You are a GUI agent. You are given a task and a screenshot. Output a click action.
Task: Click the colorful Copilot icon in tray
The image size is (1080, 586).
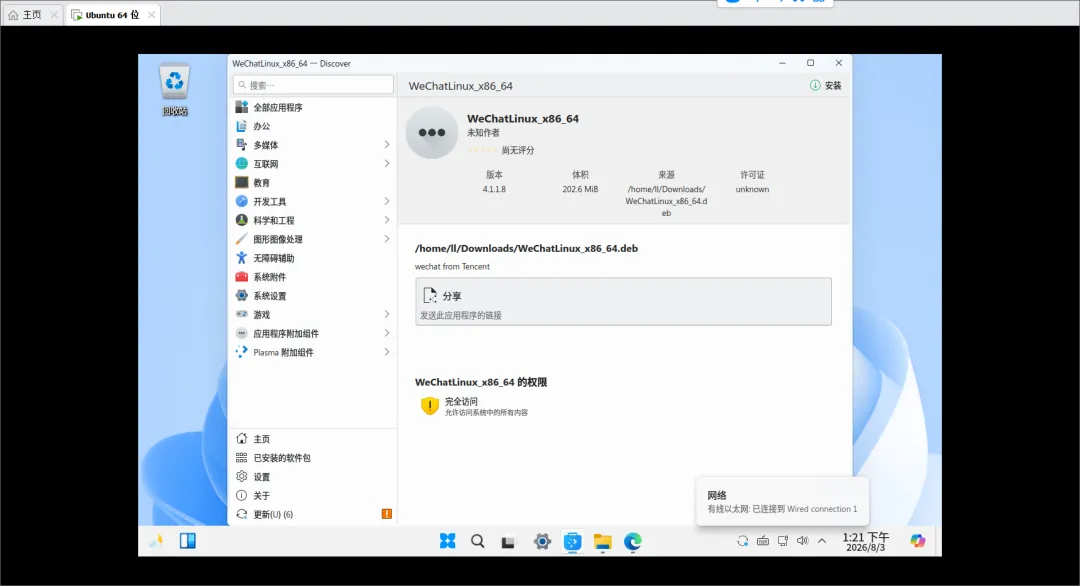click(917, 541)
